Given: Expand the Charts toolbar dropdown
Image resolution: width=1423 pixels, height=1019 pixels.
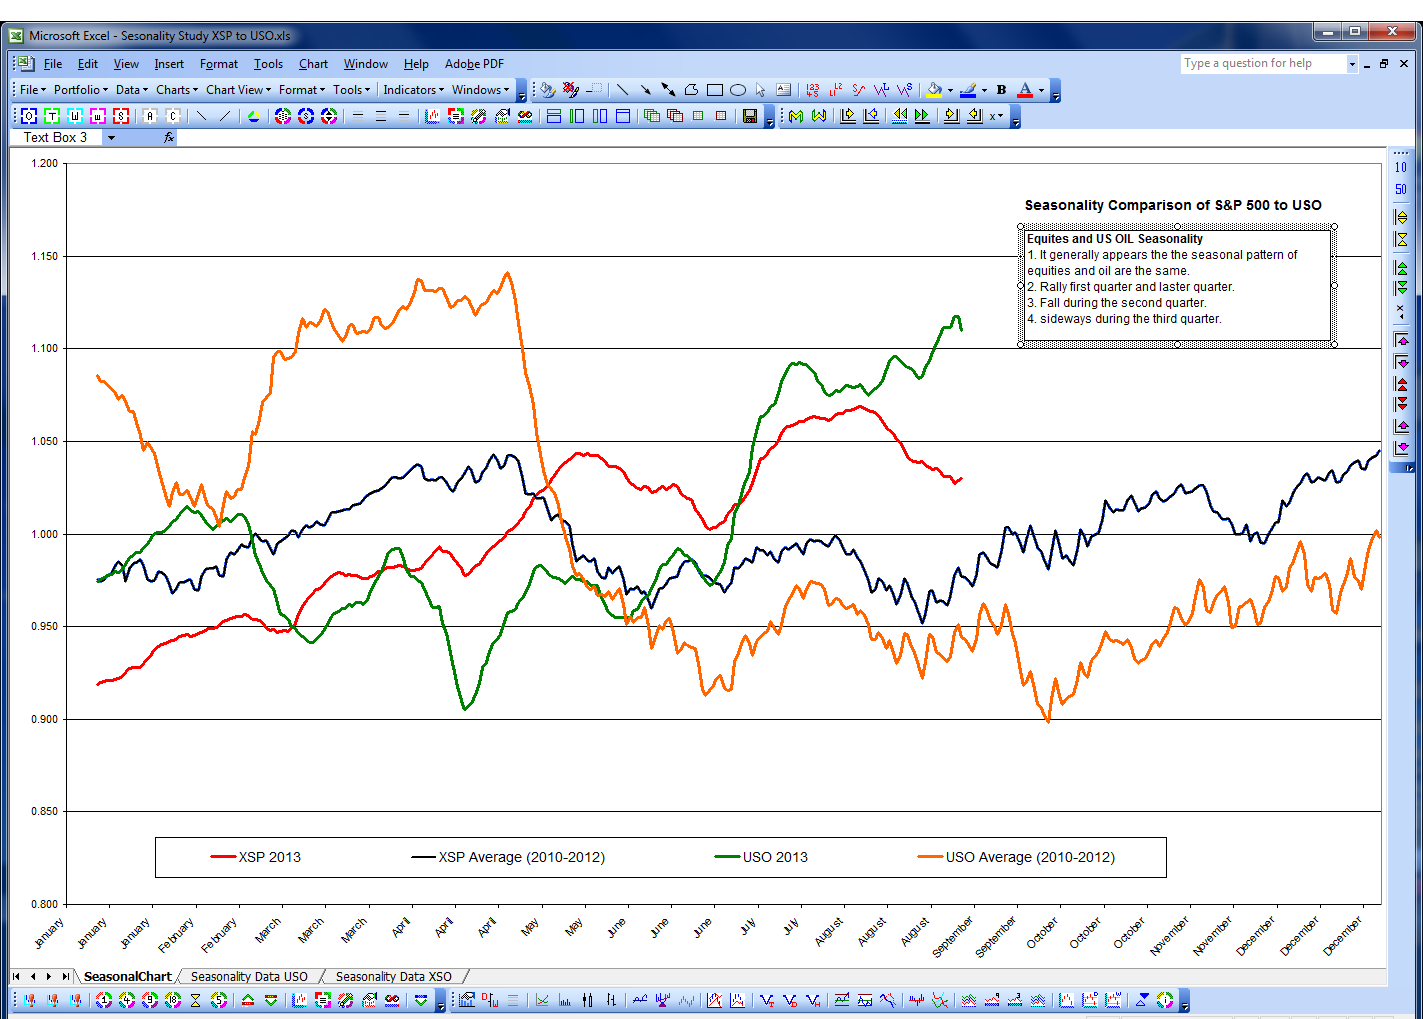Looking at the screenshot, I should coord(177,90).
